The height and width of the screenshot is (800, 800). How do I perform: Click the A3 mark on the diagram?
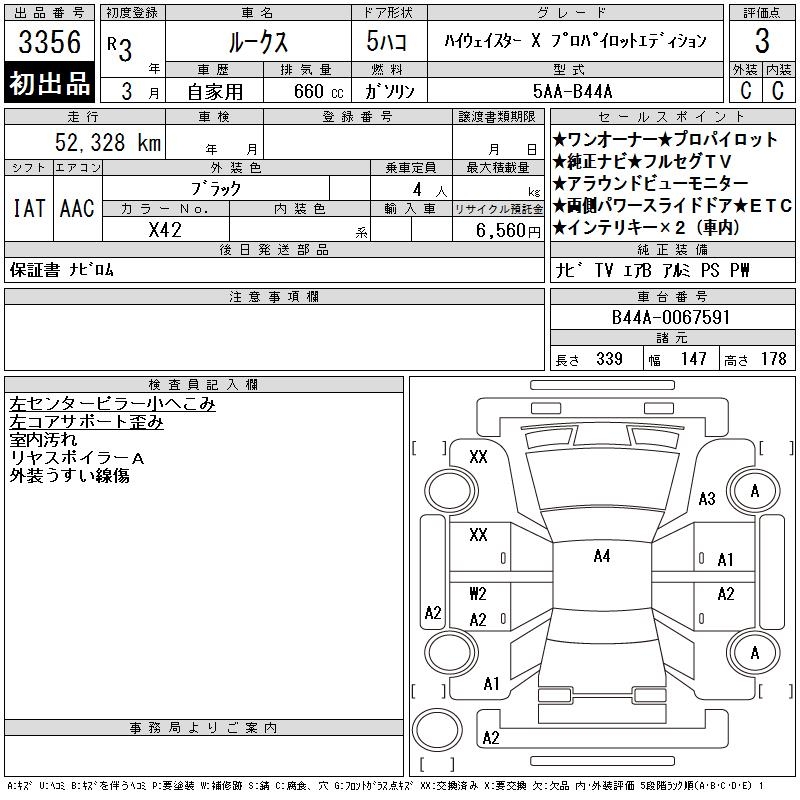click(707, 499)
